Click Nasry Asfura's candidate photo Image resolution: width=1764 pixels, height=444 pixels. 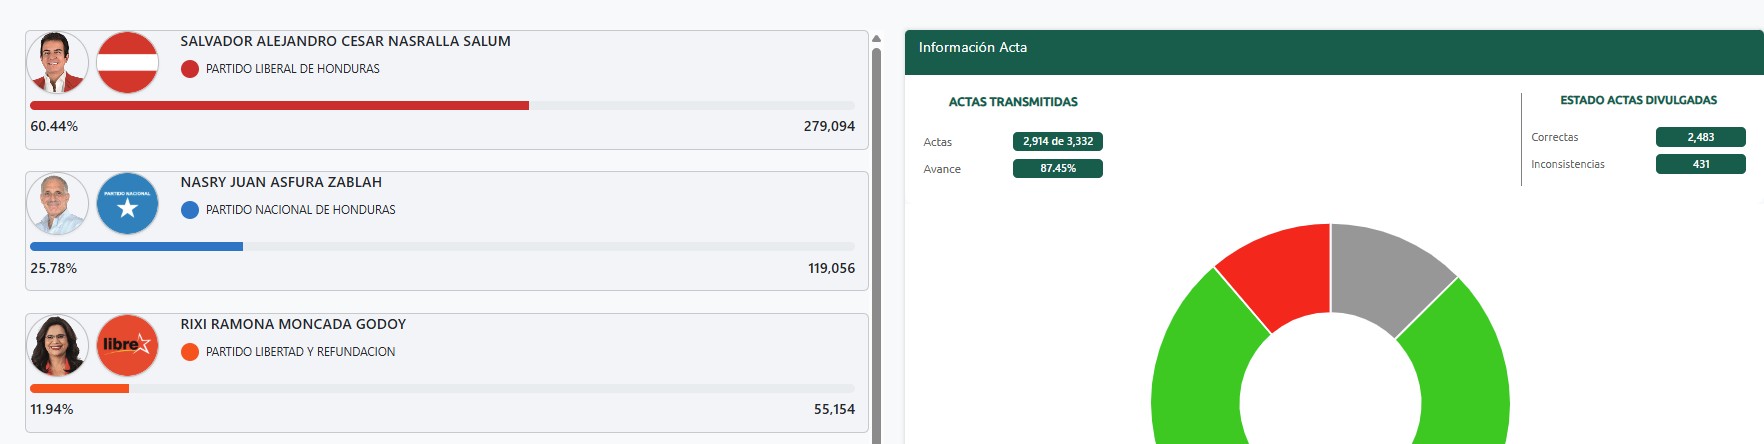click(x=57, y=204)
